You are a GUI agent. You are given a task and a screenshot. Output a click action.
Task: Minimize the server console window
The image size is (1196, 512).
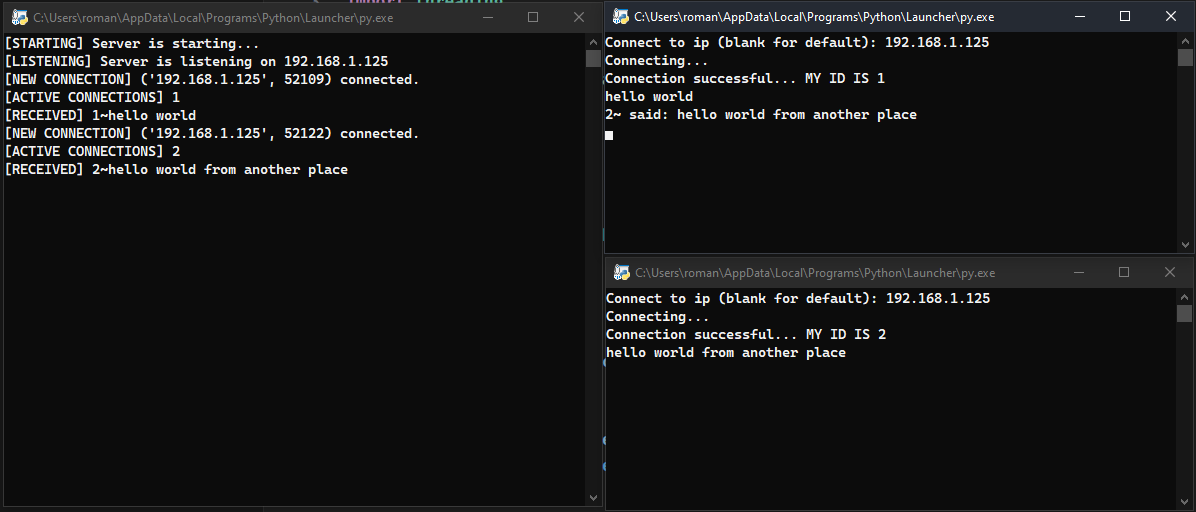[488, 17]
